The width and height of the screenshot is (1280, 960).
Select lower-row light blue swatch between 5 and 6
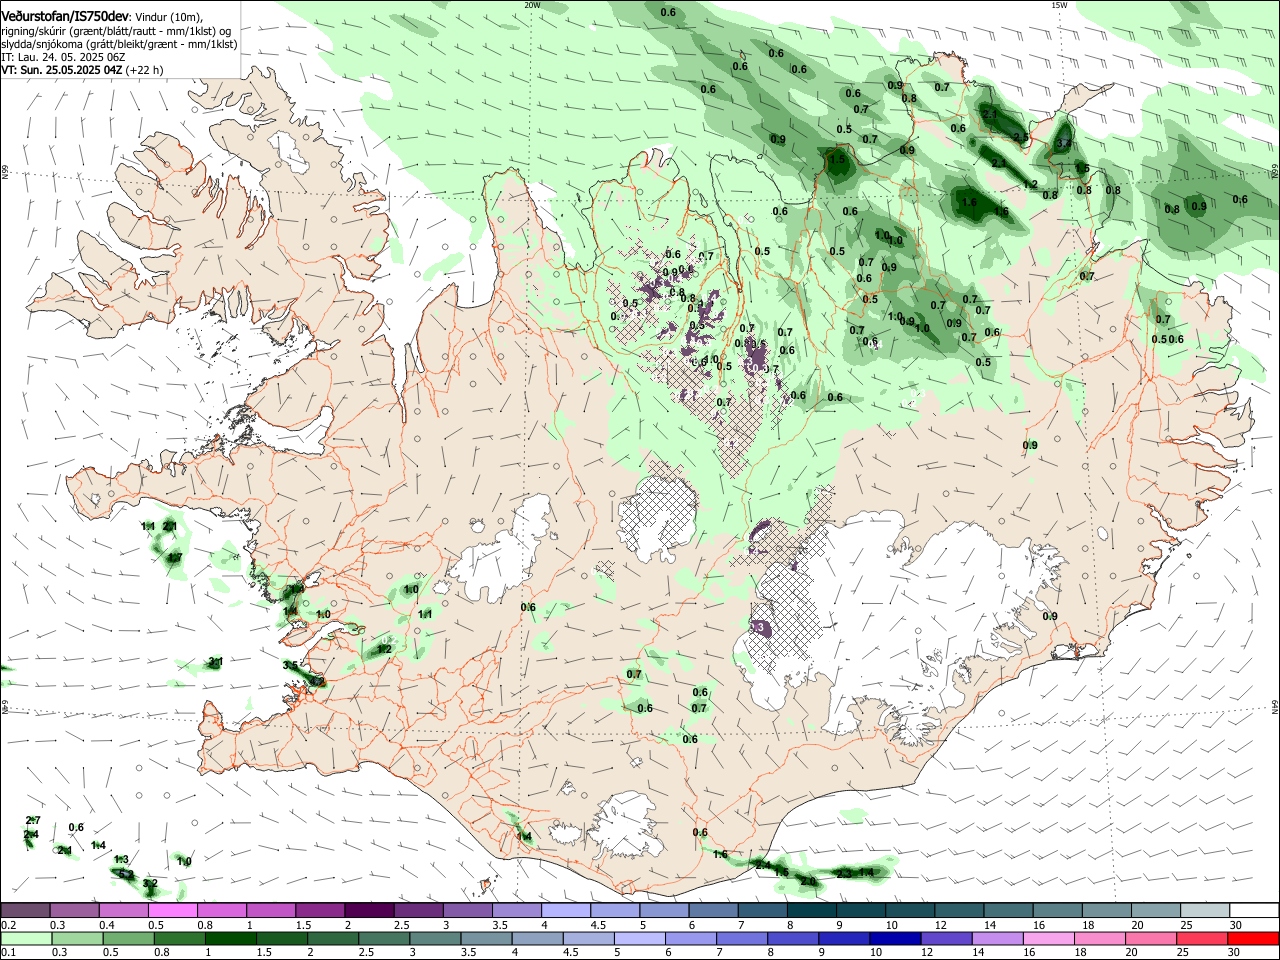pyautogui.click(x=640, y=939)
